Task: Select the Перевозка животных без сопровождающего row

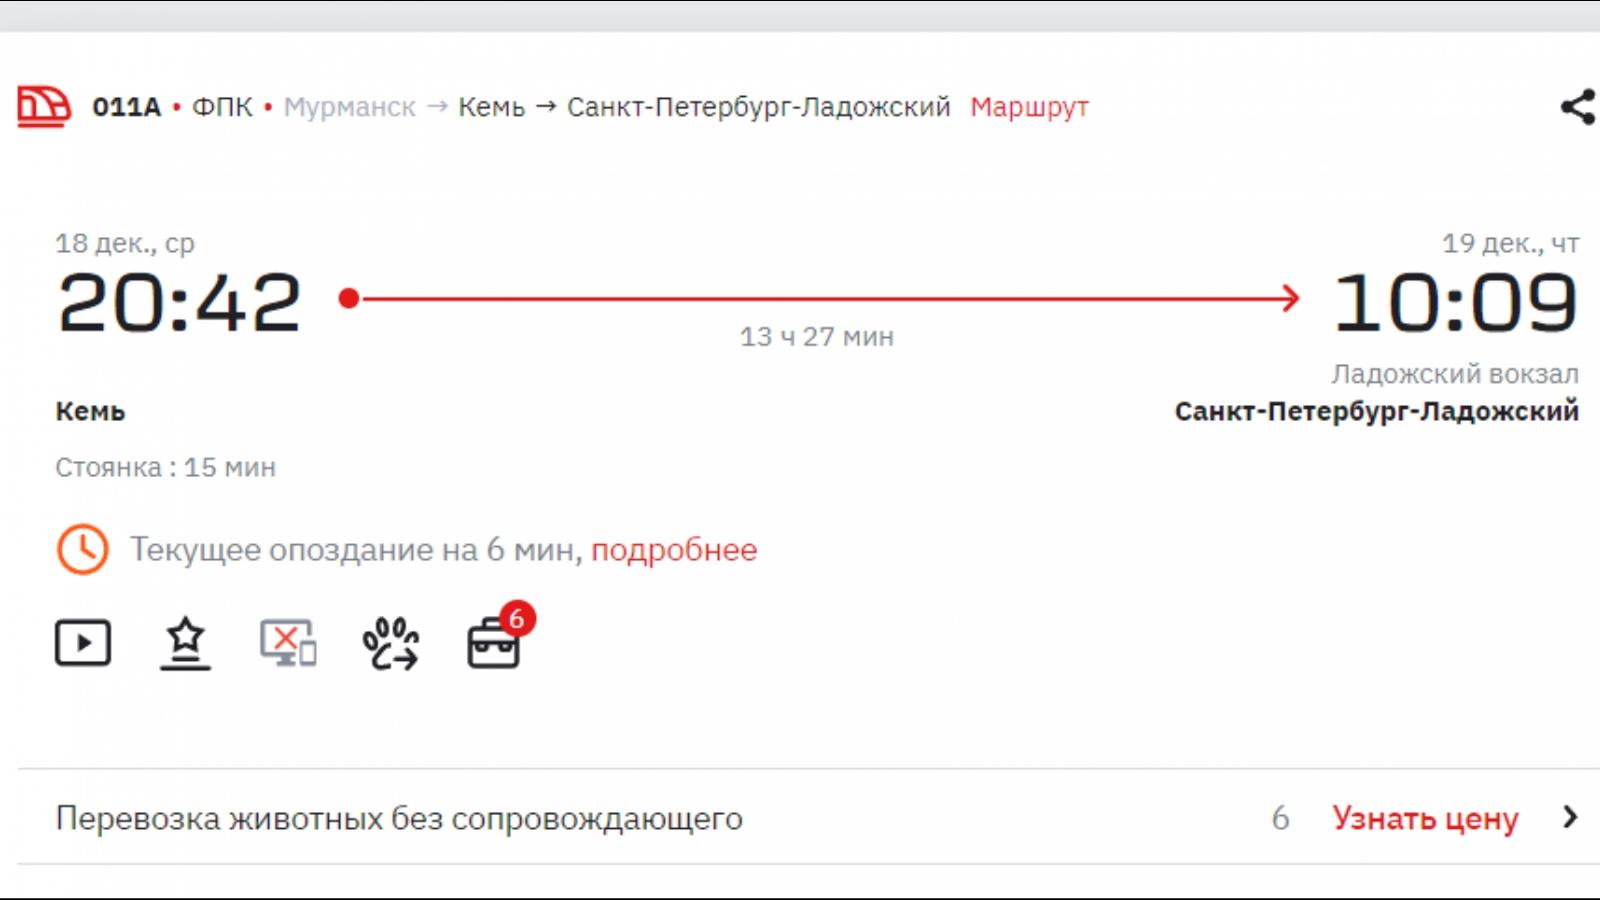Action: 399,818
